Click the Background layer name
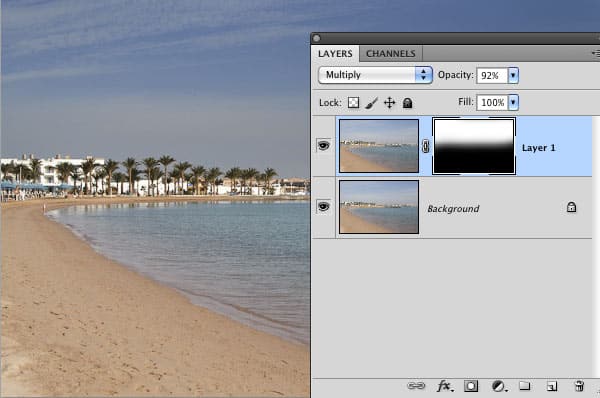 click(453, 209)
